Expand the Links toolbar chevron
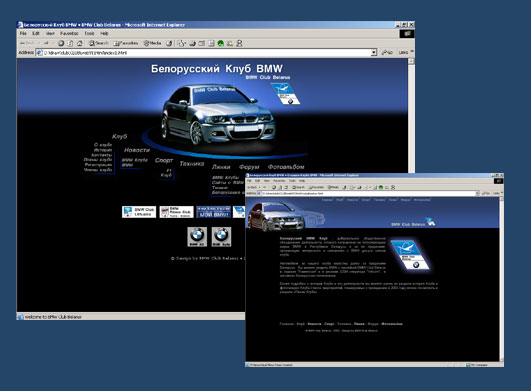Viewport: 531px width, 391px height. [412, 52]
